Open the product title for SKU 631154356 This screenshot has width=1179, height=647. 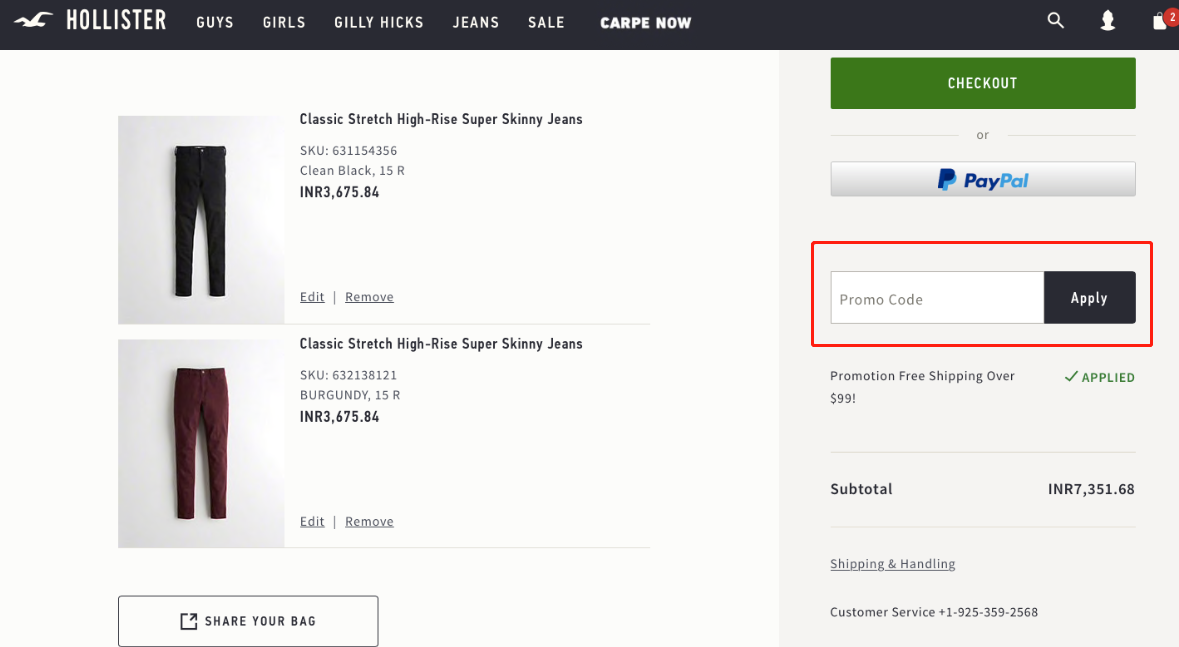tap(441, 119)
